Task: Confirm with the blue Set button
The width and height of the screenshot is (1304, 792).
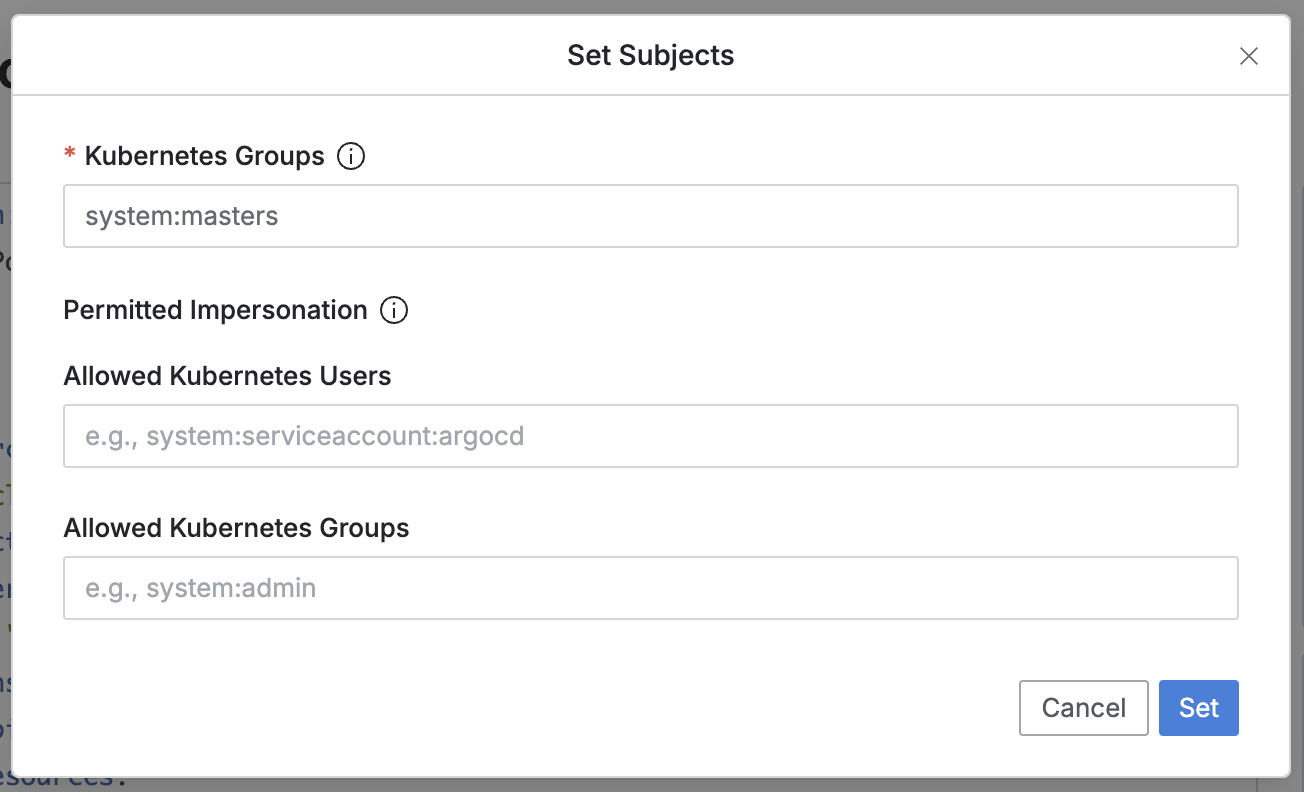Action: (x=1198, y=708)
